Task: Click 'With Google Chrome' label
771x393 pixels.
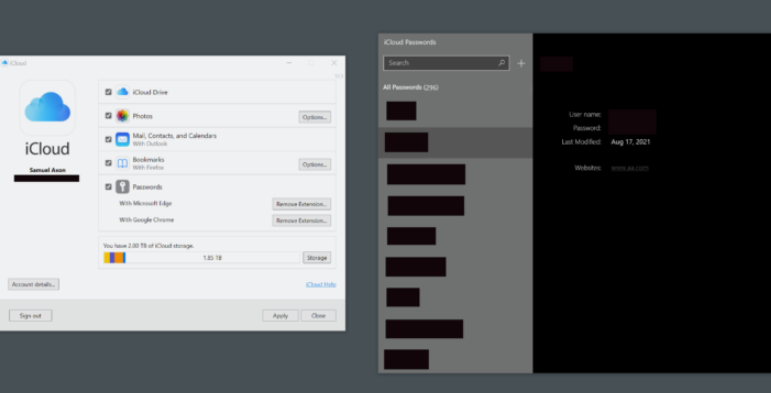Action: click(x=147, y=220)
